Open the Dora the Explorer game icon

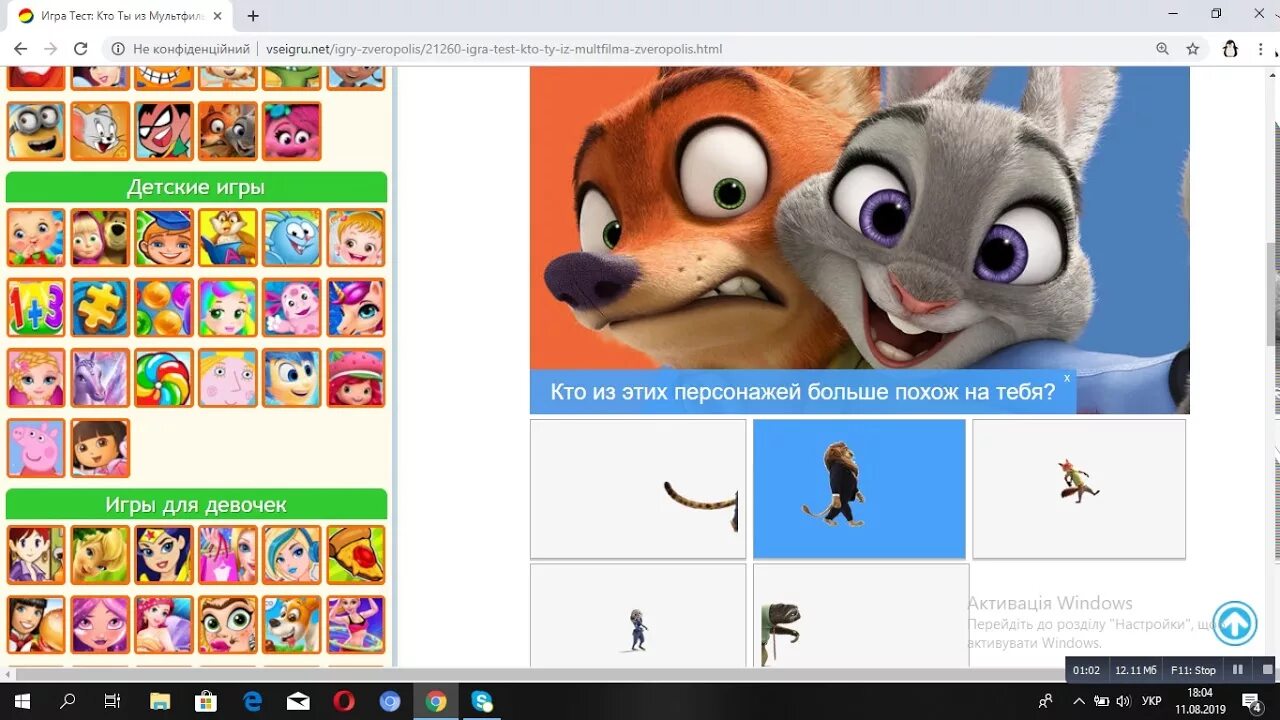point(100,448)
